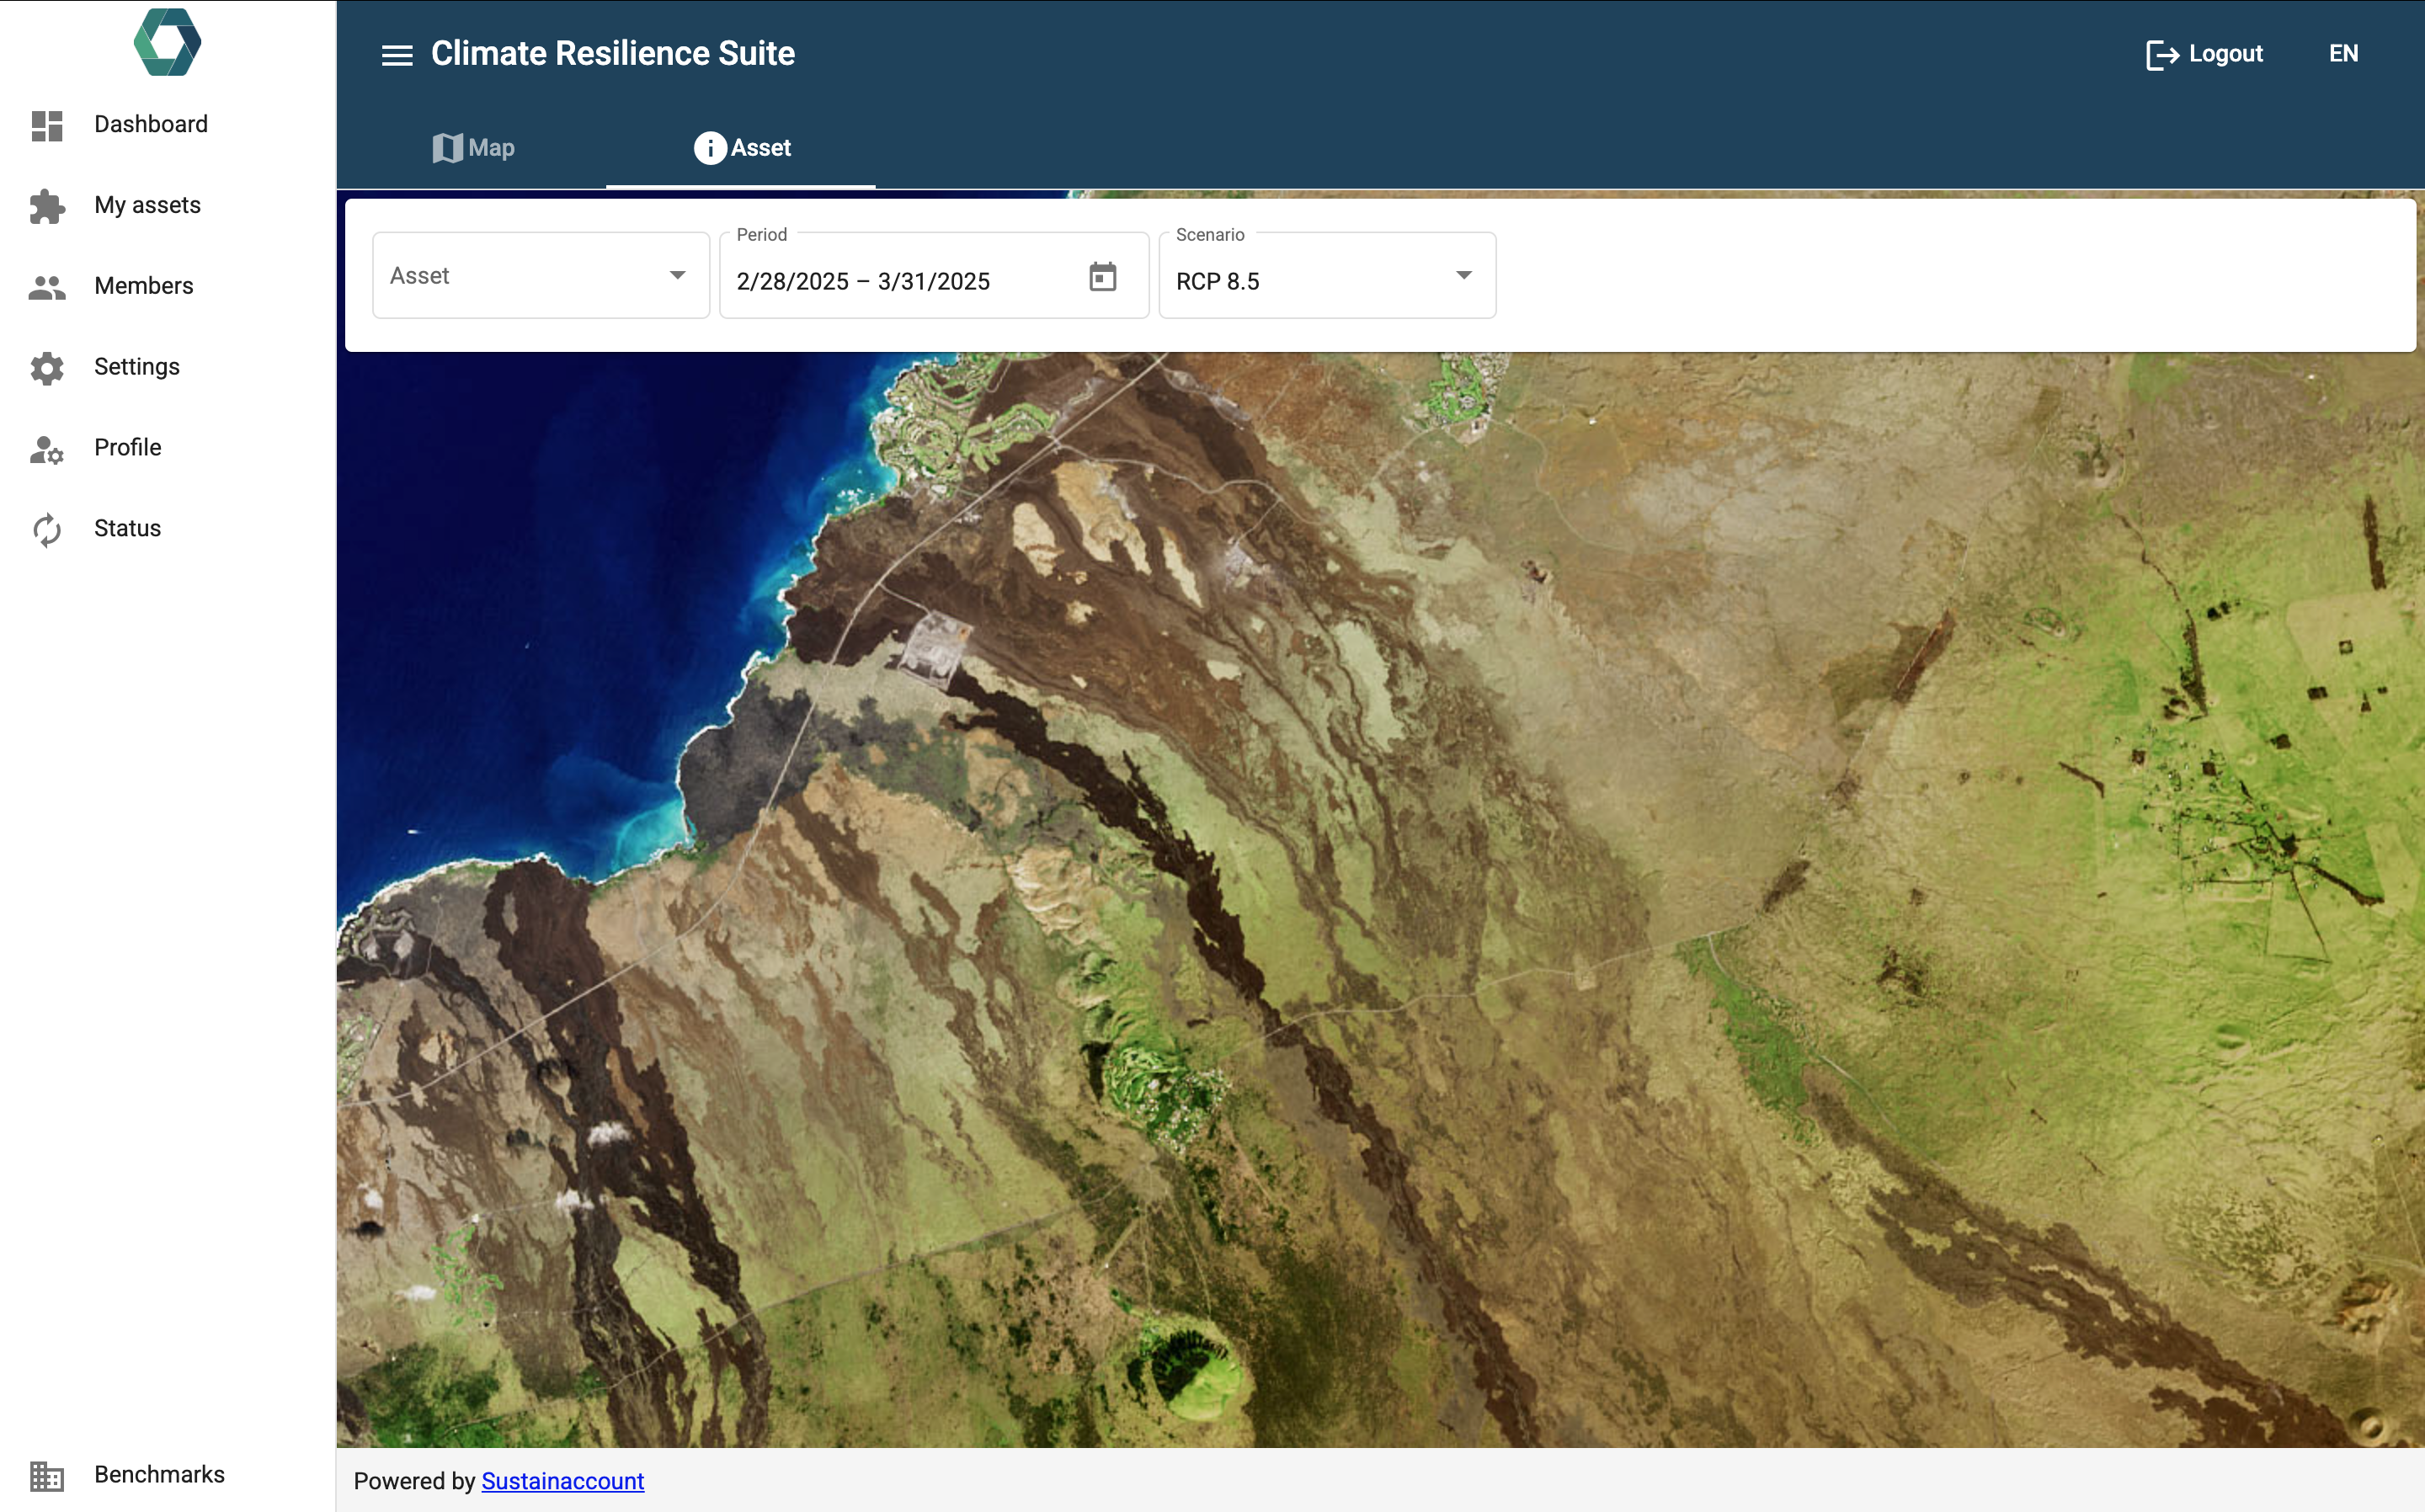Click the Dashboard grid icon
Screen dimensions: 2425x1512
[x=47, y=125]
